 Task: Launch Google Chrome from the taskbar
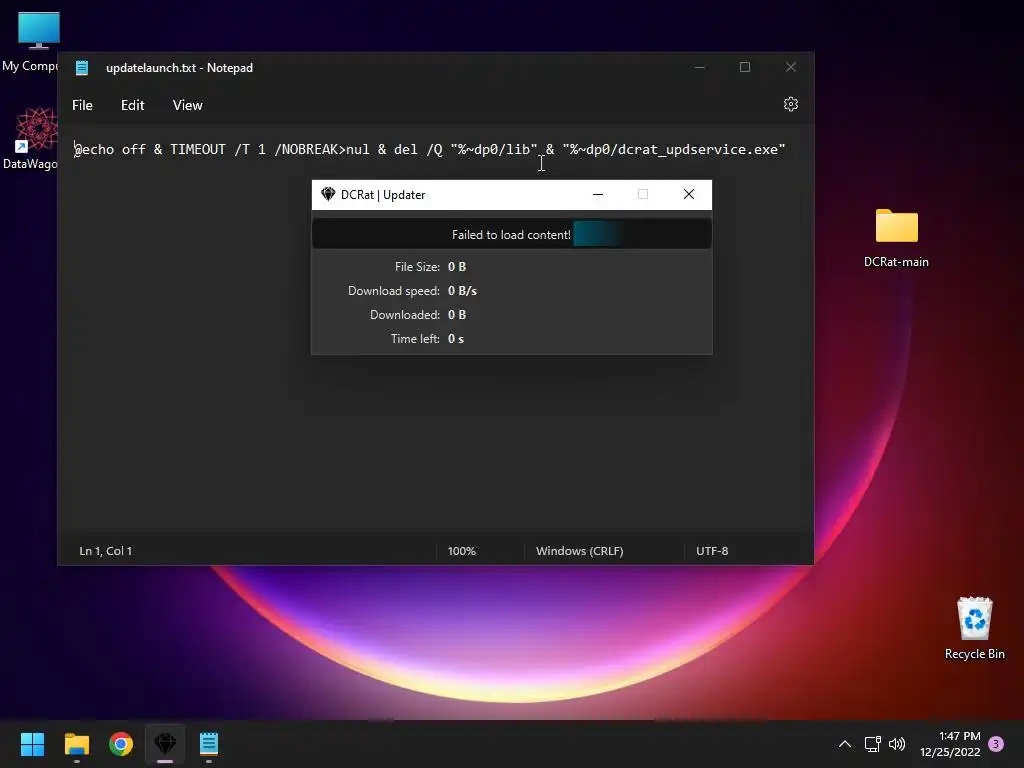tap(121, 744)
